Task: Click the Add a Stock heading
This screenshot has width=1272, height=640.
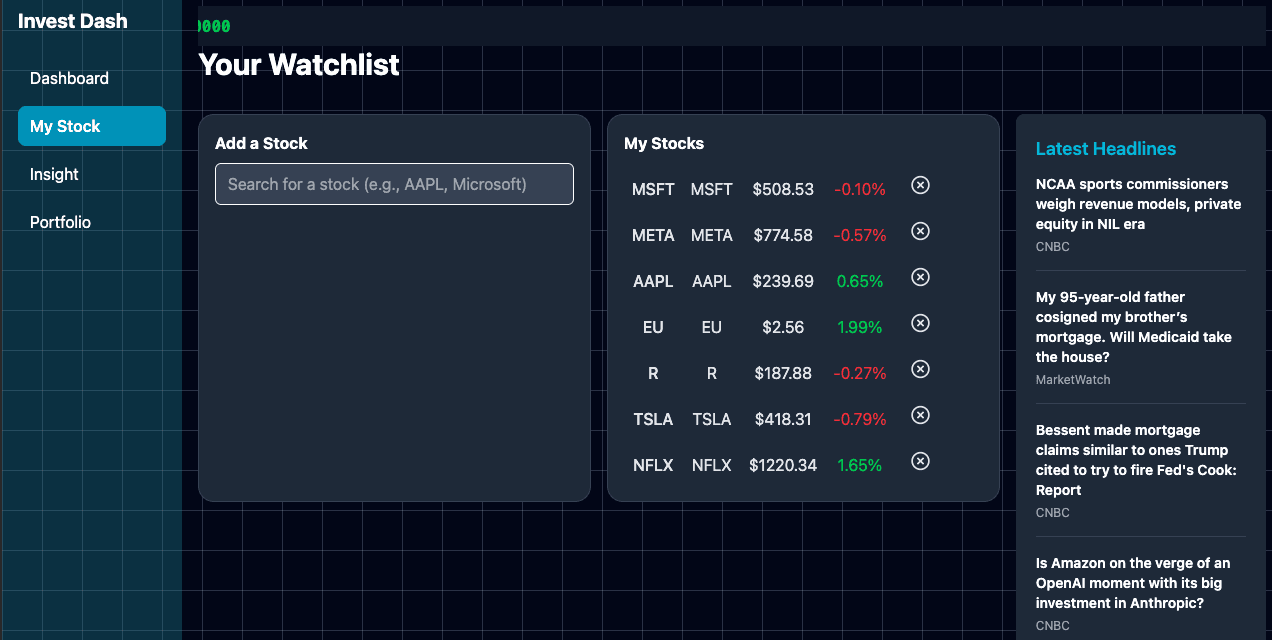Action: point(261,143)
